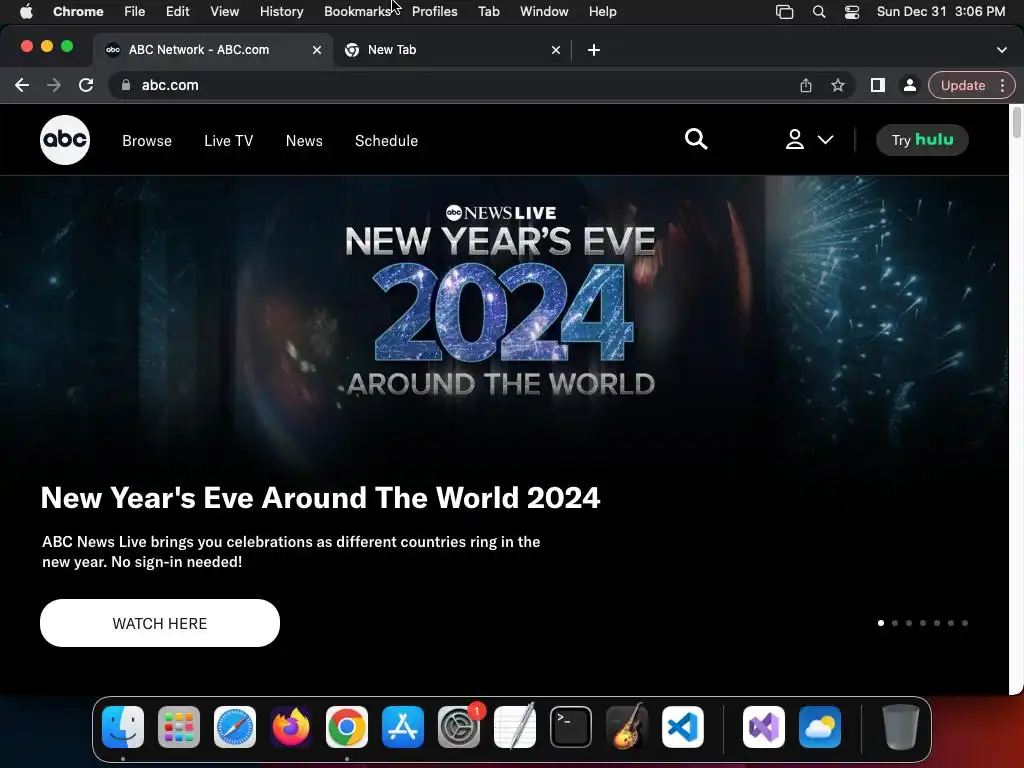Click the share page icon in address bar
Screen dimensions: 1024x768
(x=806, y=86)
